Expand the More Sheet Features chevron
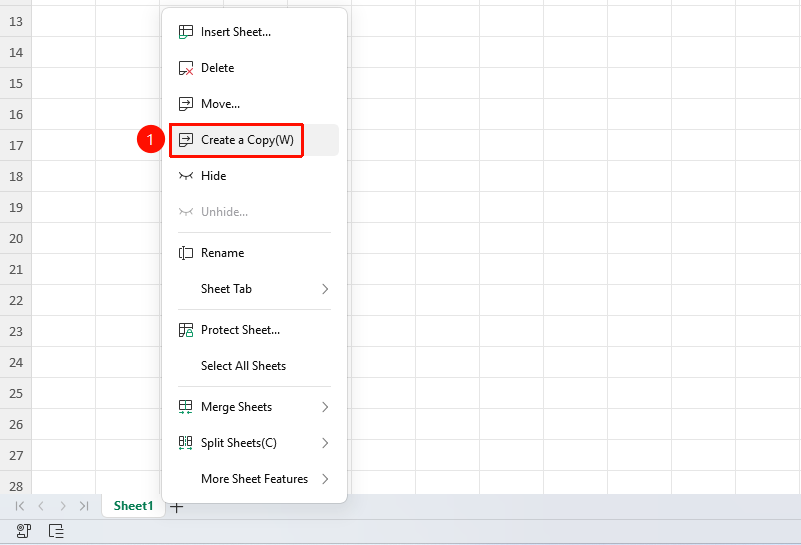This screenshot has height=545, width=801. (325, 479)
